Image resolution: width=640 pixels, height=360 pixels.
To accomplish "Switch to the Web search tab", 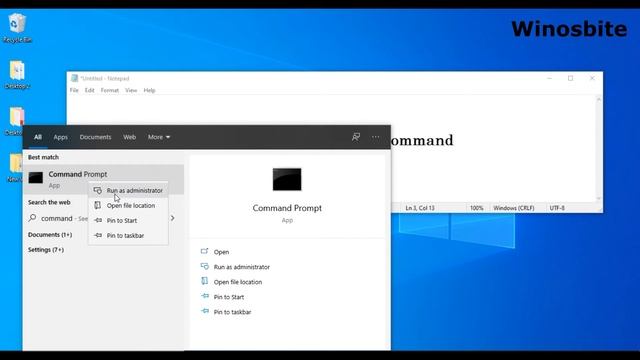I will 129,137.
